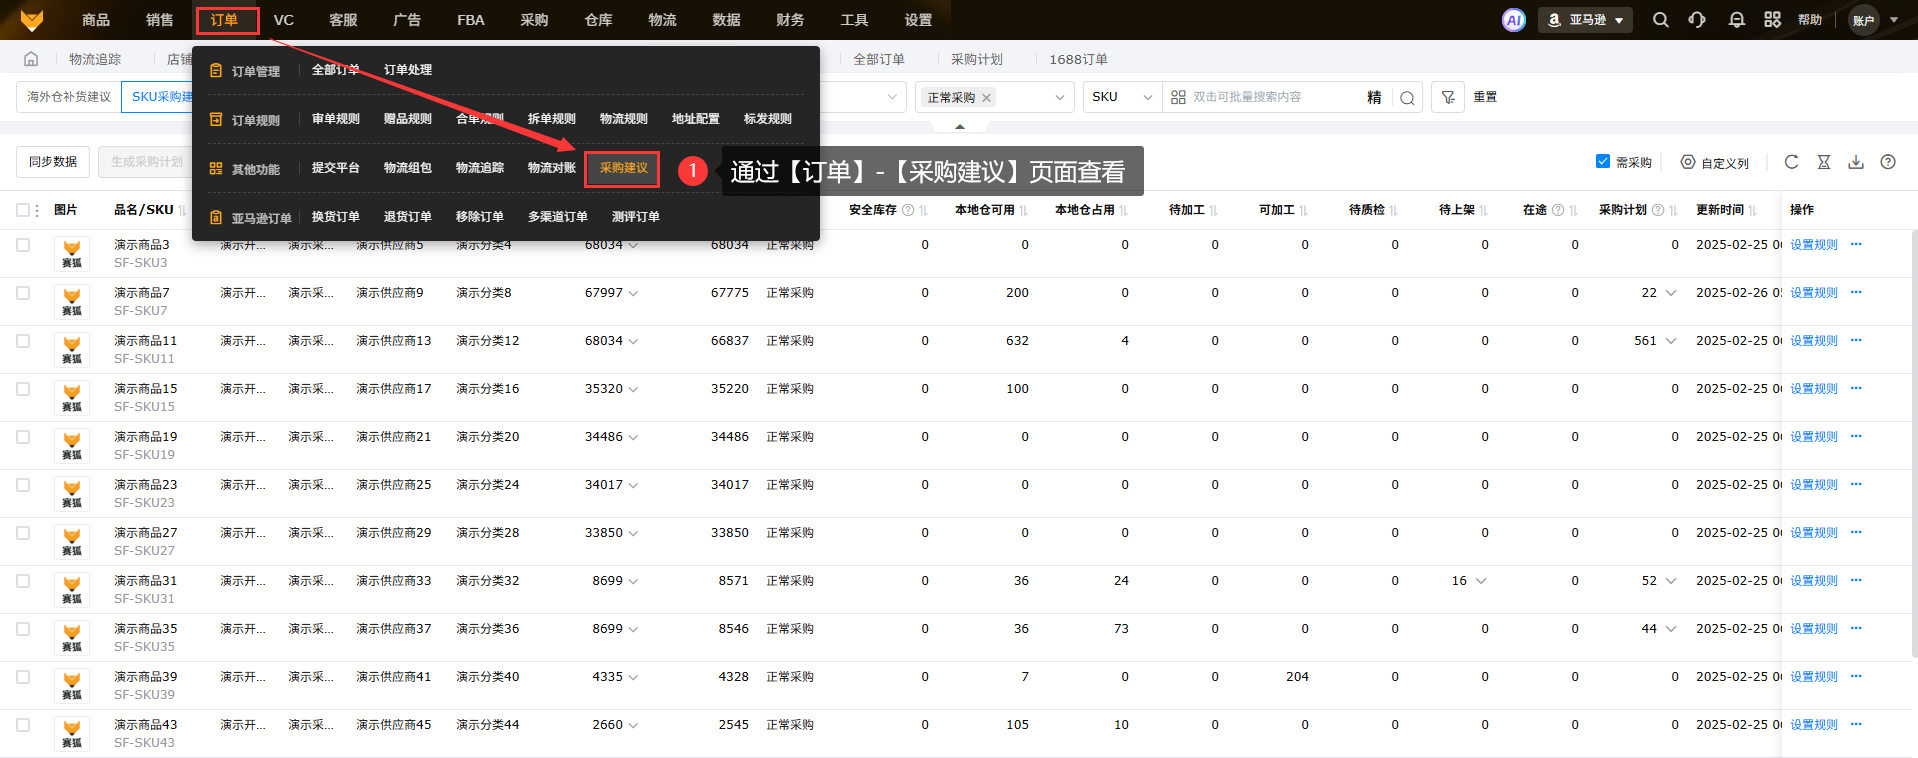Click the download export icon
The width and height of the screenshot is (1918, 758).
tap(1856, 162)
